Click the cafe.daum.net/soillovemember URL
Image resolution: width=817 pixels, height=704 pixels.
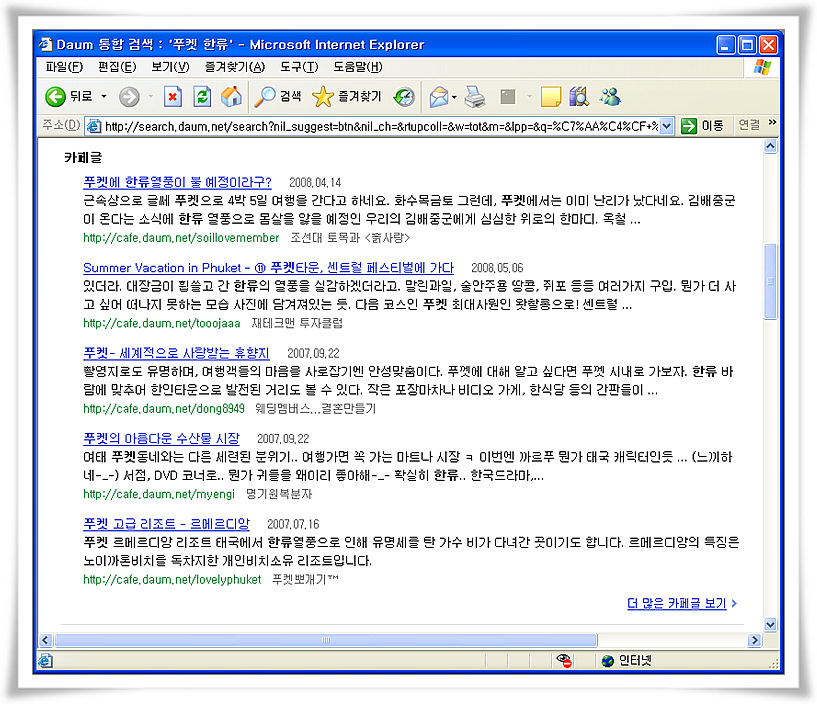pos(181,238)
